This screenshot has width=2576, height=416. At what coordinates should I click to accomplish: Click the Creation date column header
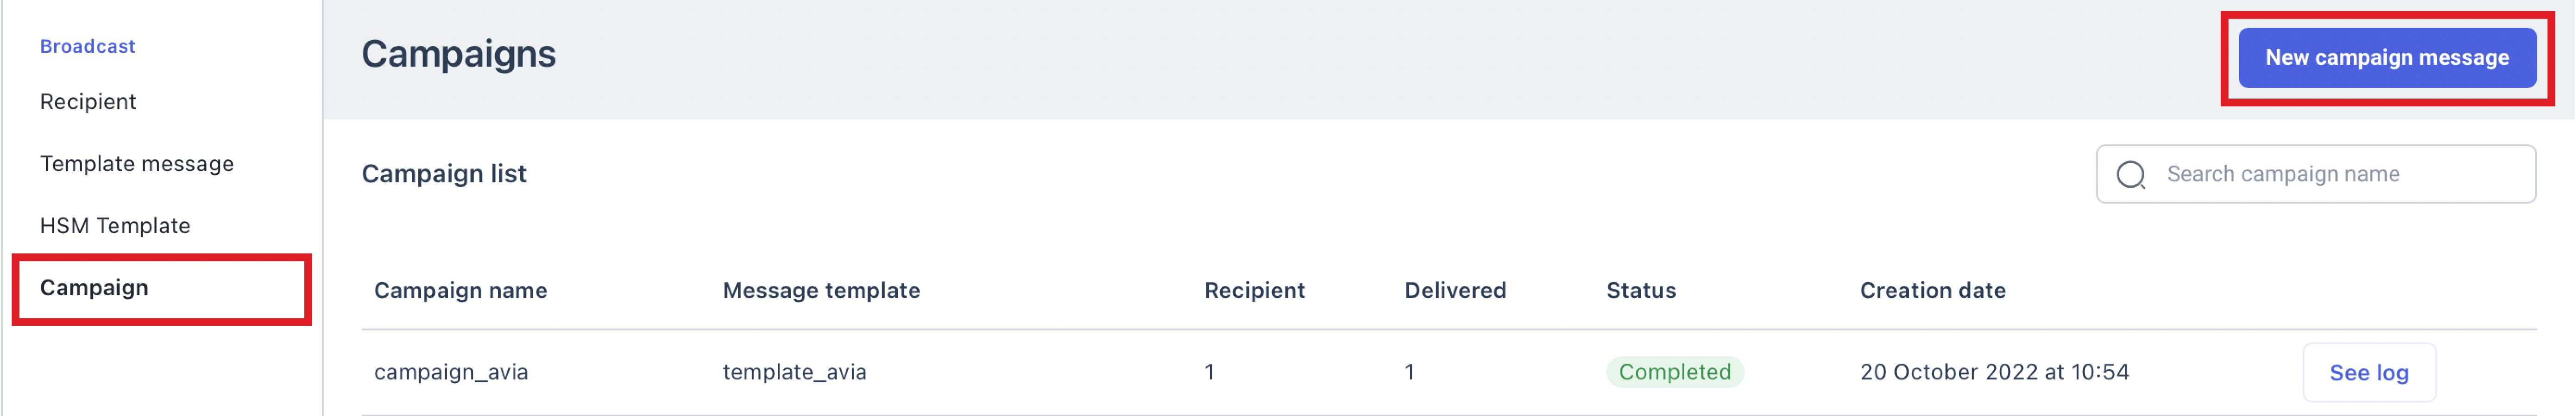(x=1932, y=291)
